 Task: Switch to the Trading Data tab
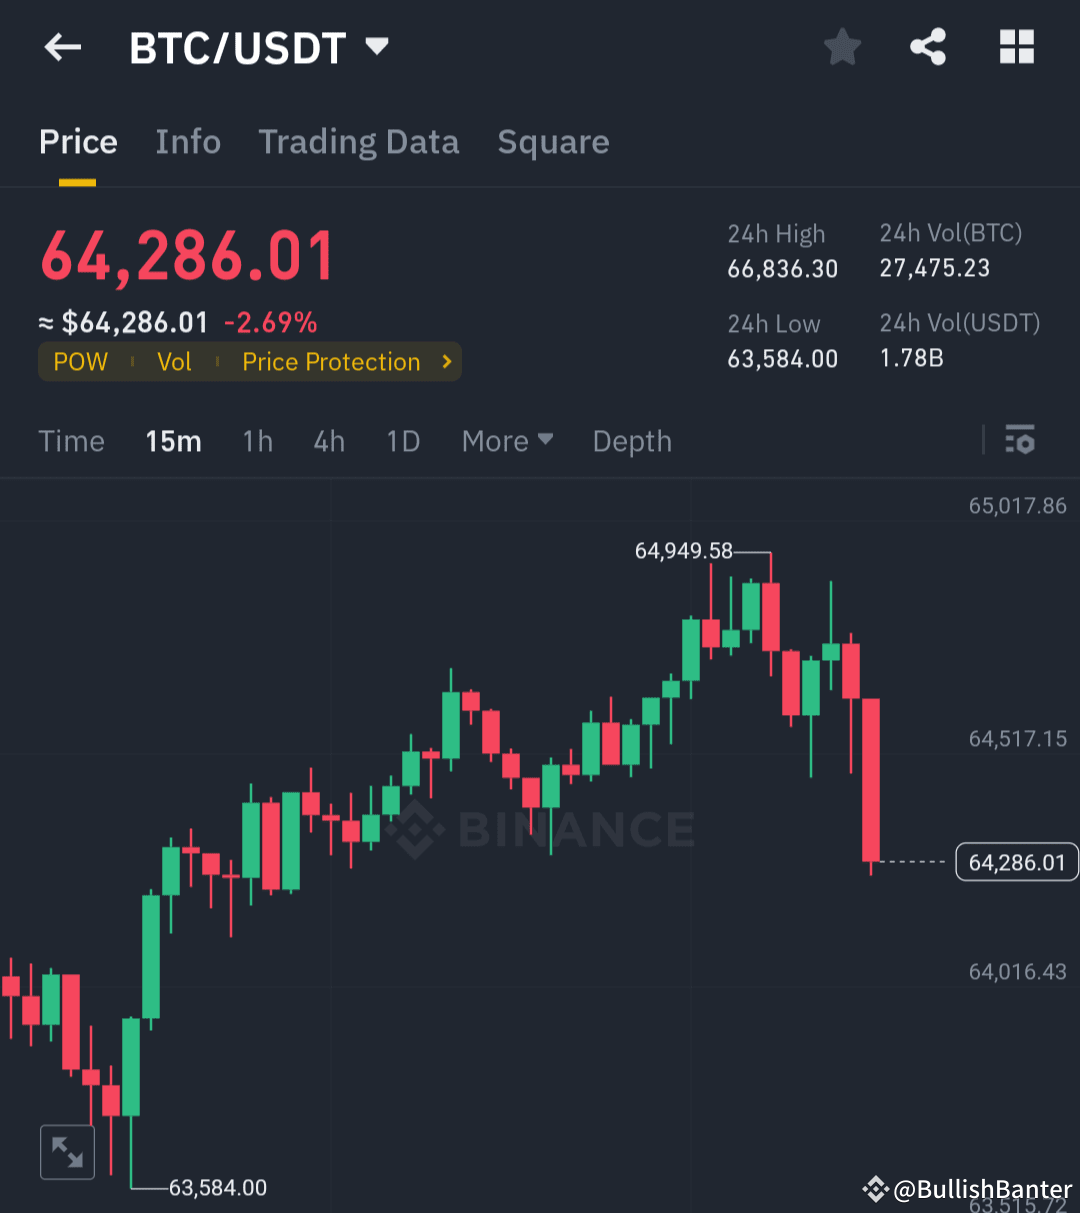coord(358,142)
